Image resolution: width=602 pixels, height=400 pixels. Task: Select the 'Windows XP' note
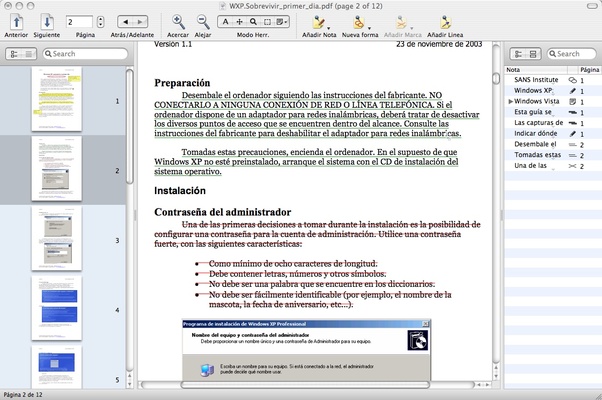point(553,91)
